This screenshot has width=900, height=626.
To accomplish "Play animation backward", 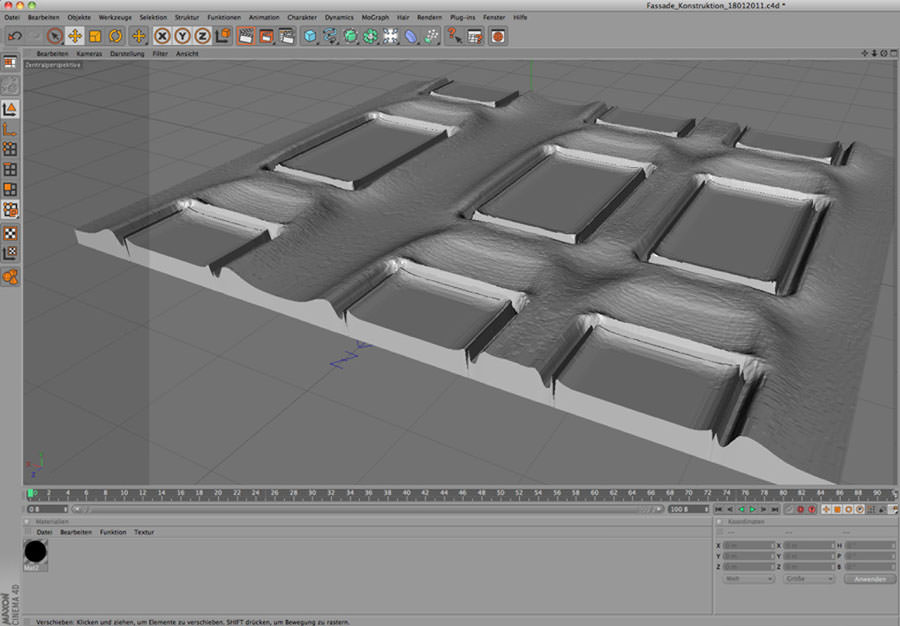I will coord(742,509).
